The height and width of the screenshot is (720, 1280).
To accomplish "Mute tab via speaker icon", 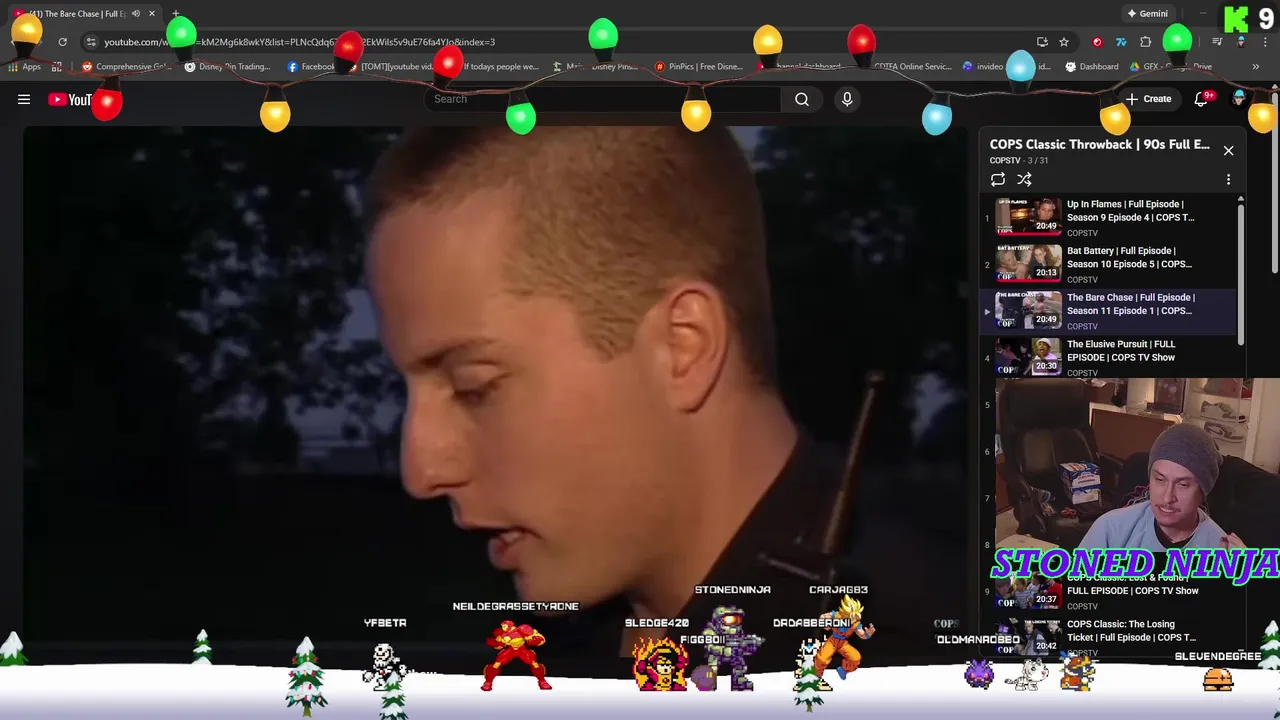I will [x=136, y=14].
